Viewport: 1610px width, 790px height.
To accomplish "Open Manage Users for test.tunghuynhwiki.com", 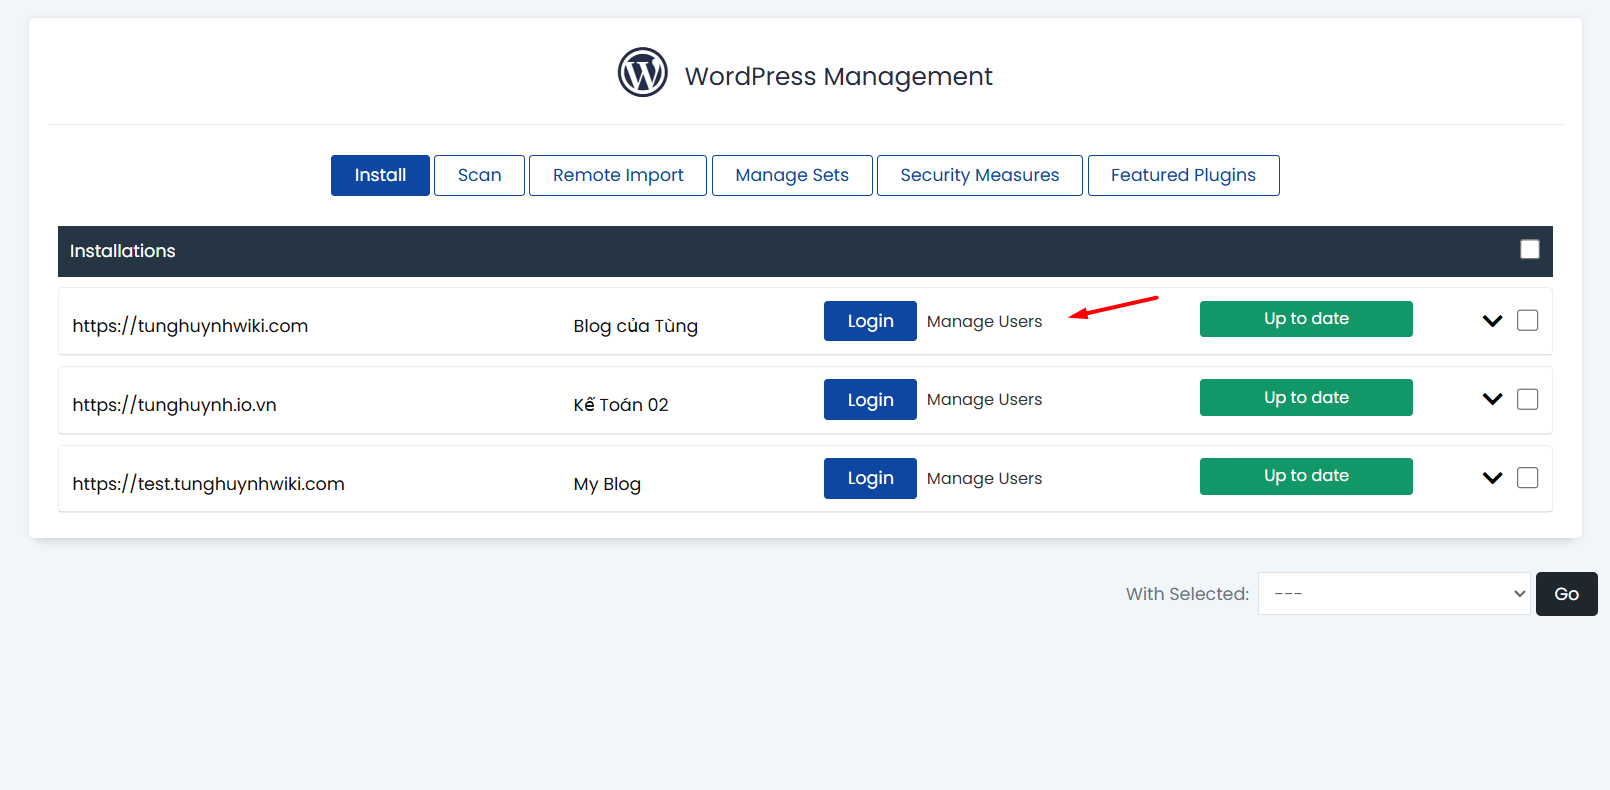I will 984,478.
